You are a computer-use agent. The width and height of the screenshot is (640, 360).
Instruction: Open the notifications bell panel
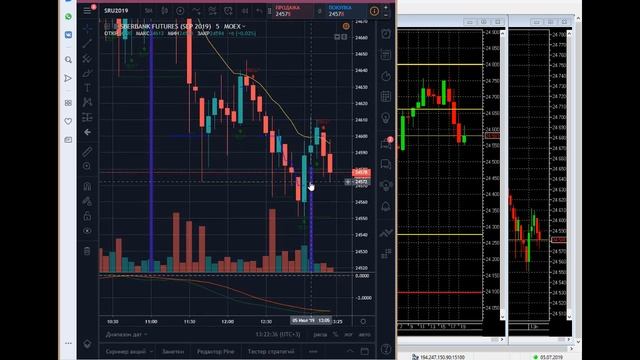click(386, 207)
